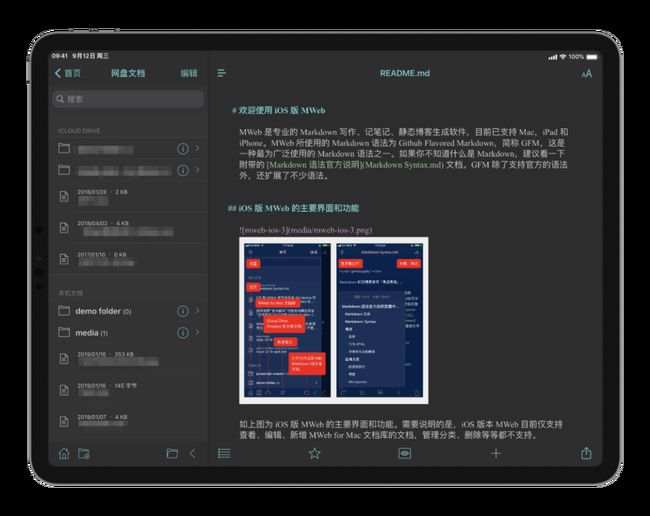This screenshot has height=516, width=650.
Task: Expand the second iCloud Drive folder chevron
Action: point(197,170)
